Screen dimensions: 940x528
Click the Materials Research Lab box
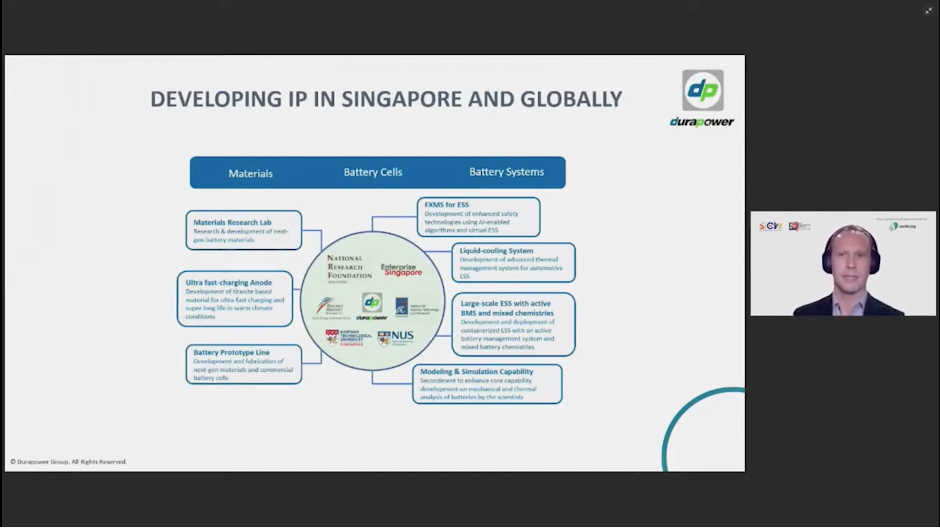click(243, 230)
